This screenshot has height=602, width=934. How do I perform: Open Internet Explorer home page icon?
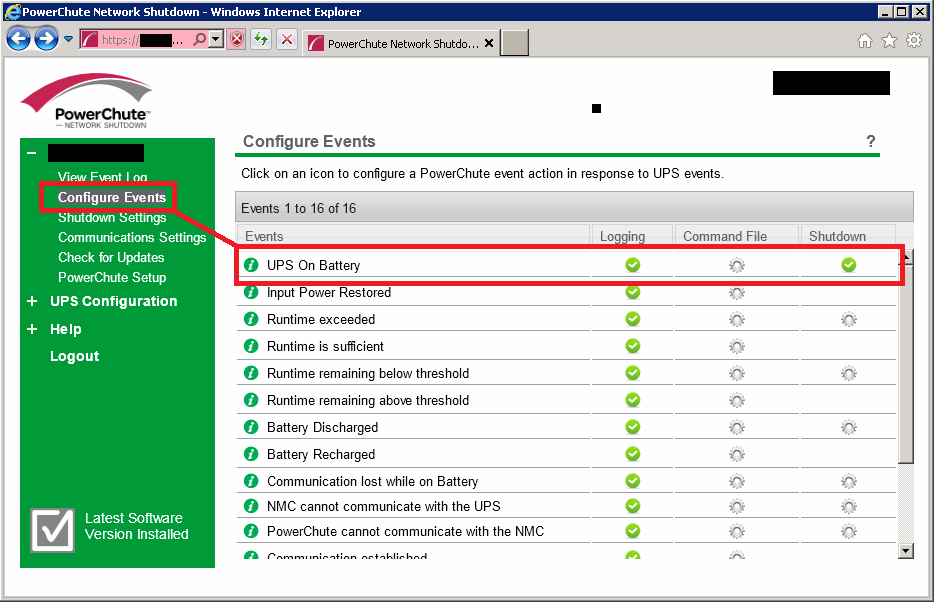coord(865,40)
